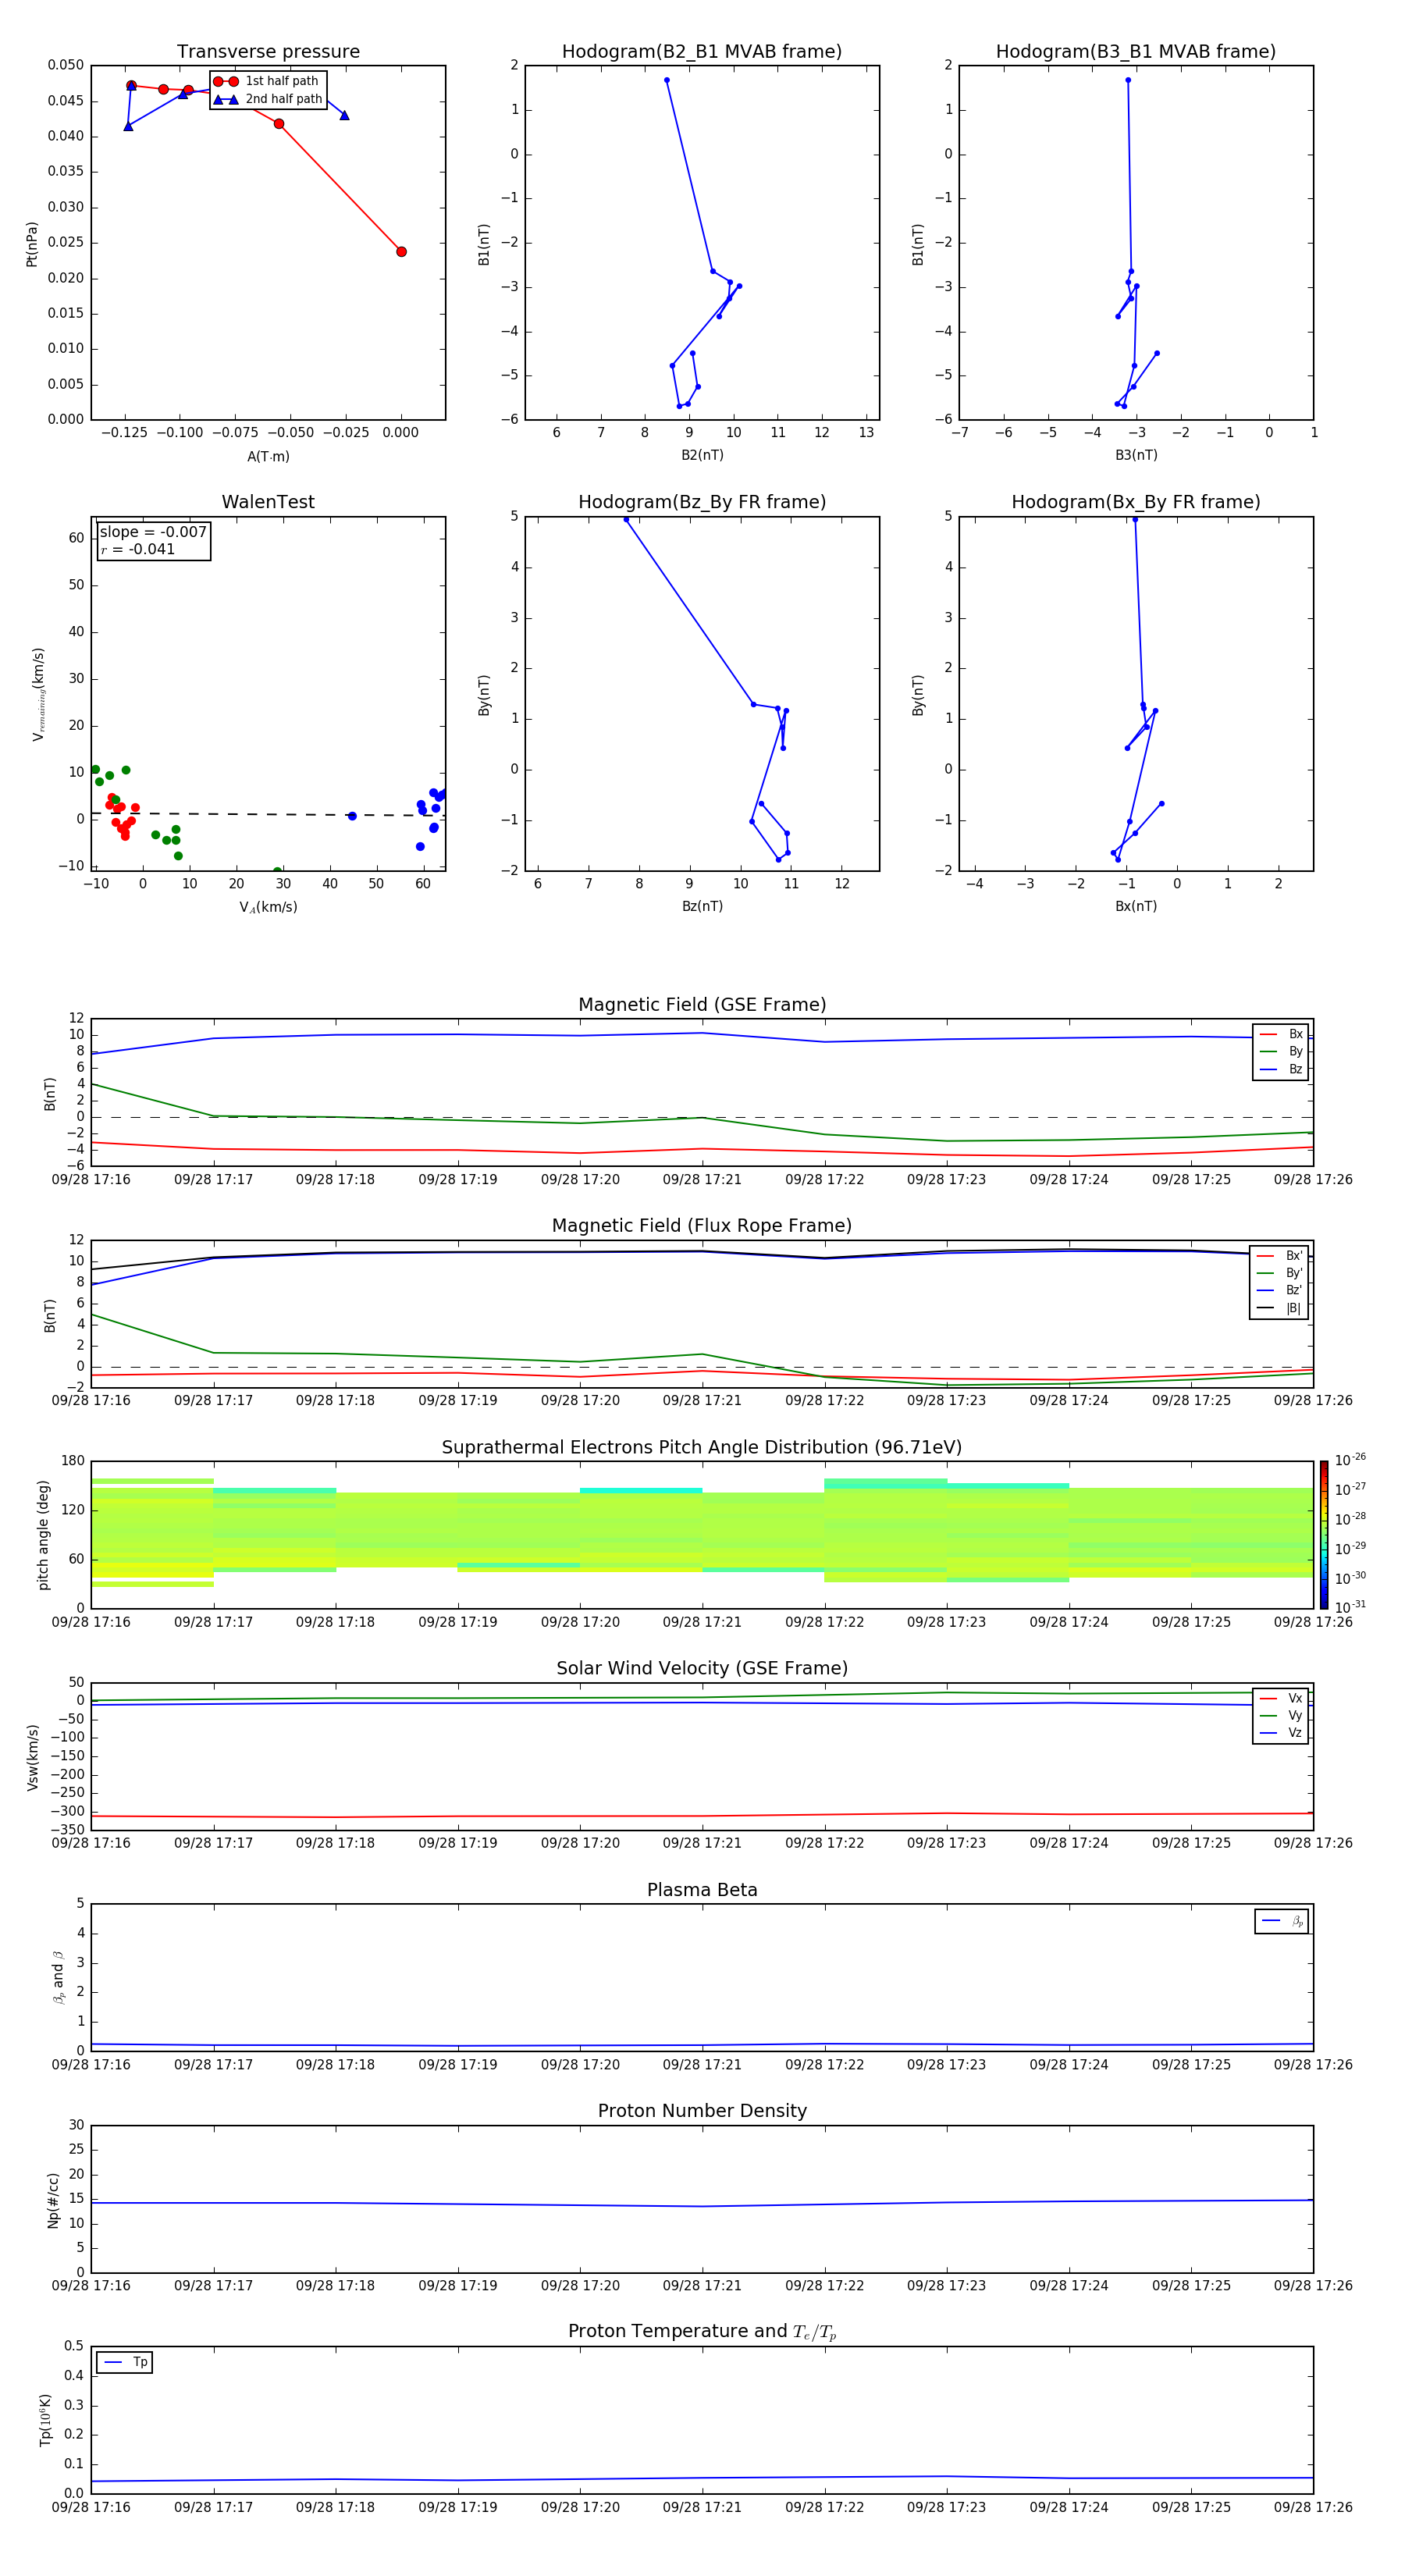Click '09/28 17:26' under Proton Temperature panel
Image resolution: width=1405 pixels, height=2576 pixels.
[x=1313, y=2507]
